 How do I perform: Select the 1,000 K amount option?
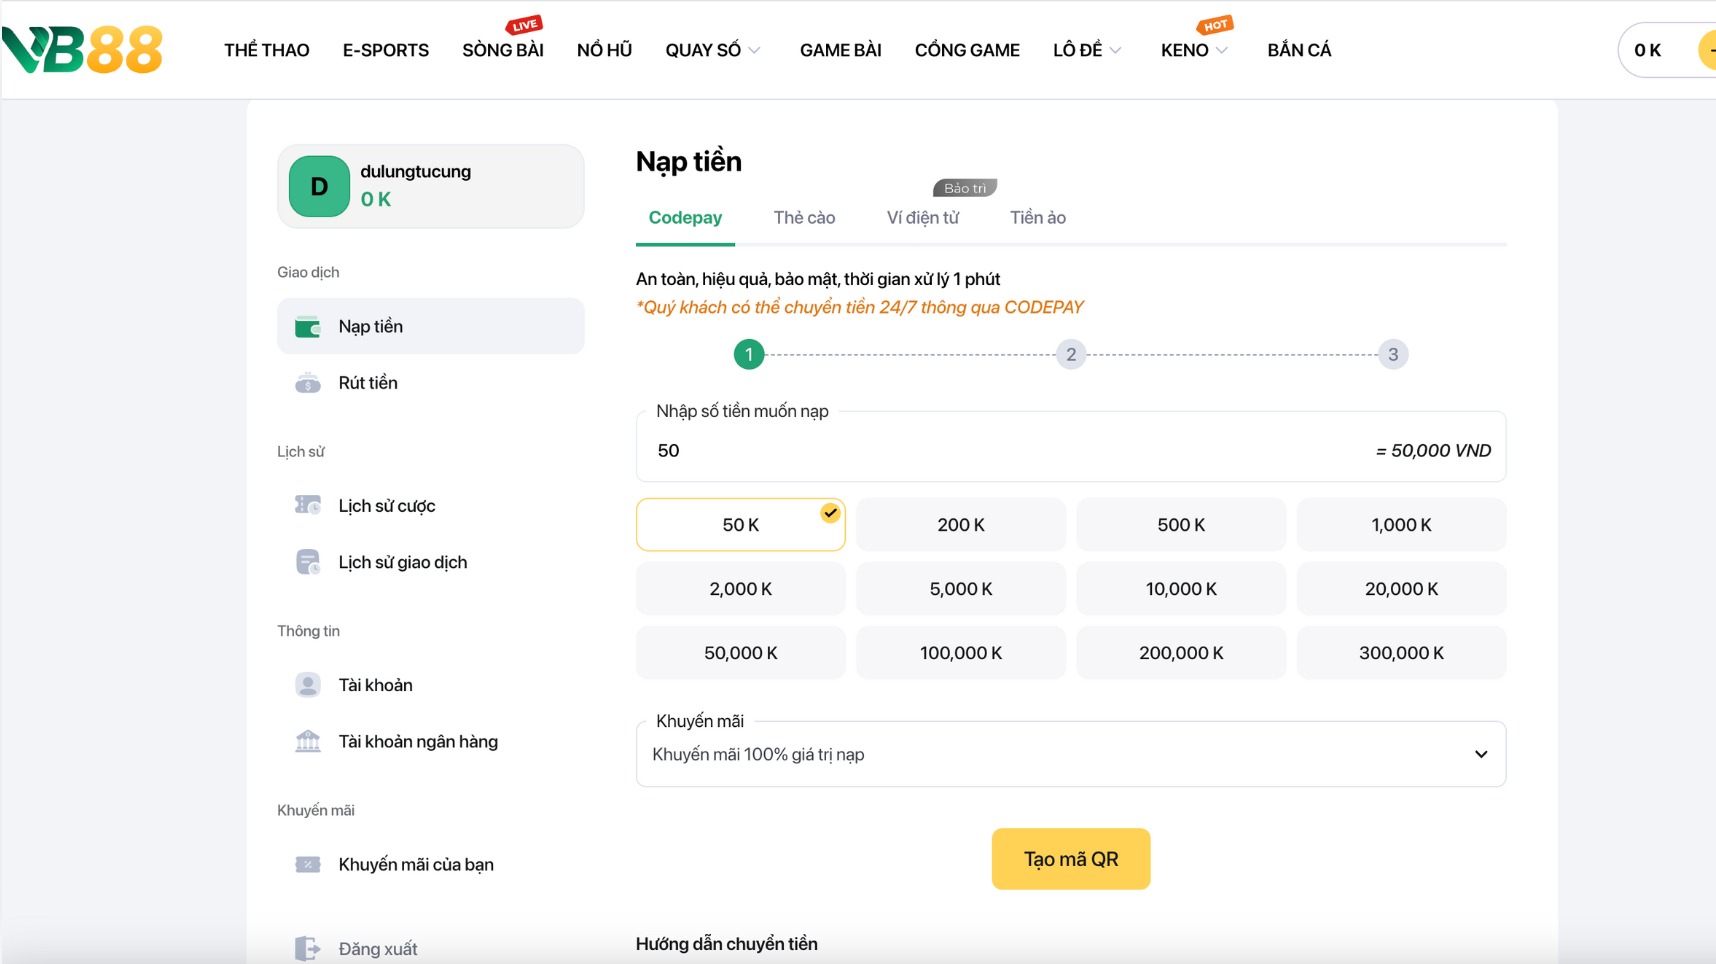pyautogui.click(x=1401, y=525)
